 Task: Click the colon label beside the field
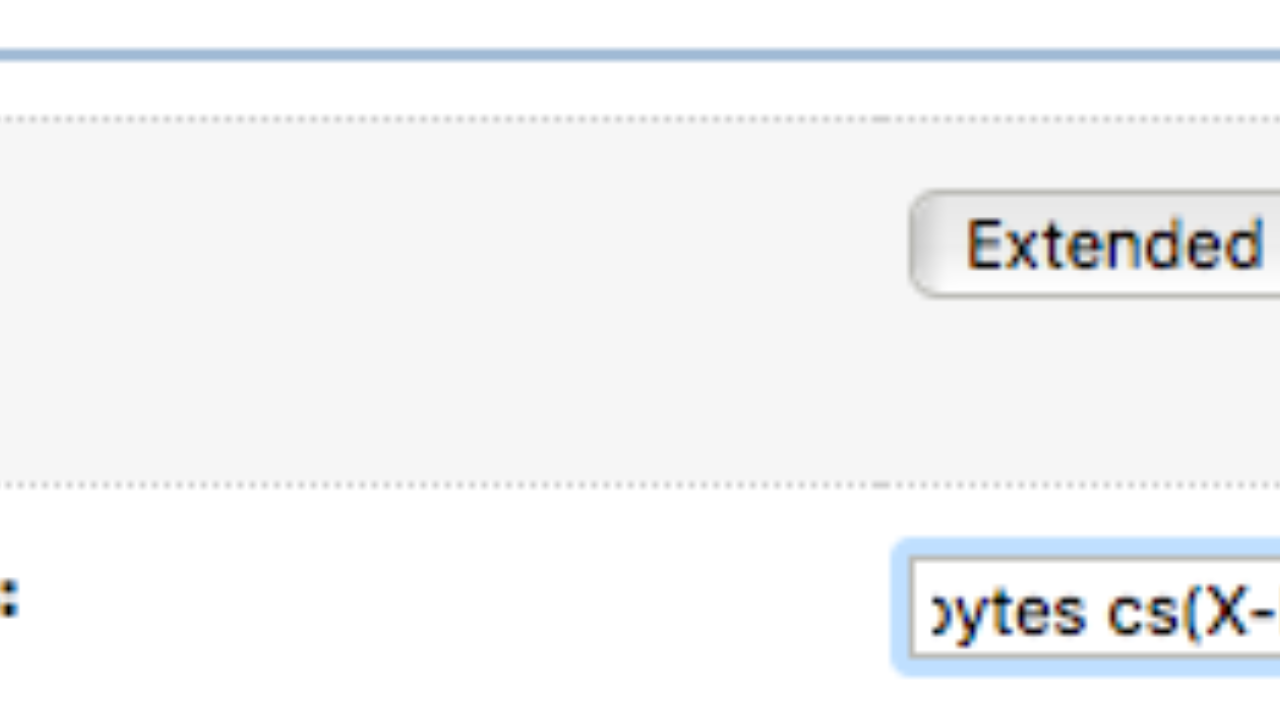[8, 599]
